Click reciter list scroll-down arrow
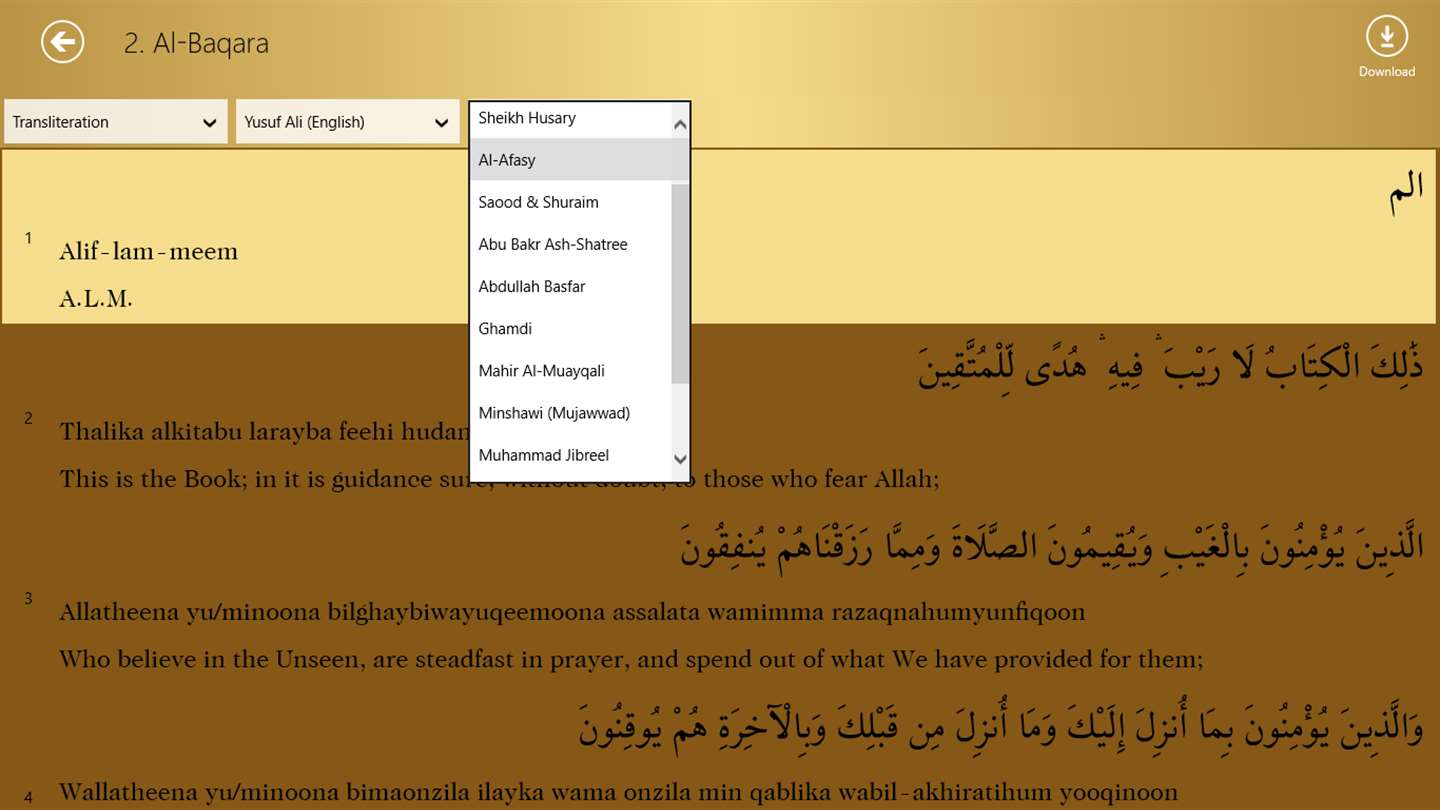This screenshot has height=810, width=1440. 680,459
